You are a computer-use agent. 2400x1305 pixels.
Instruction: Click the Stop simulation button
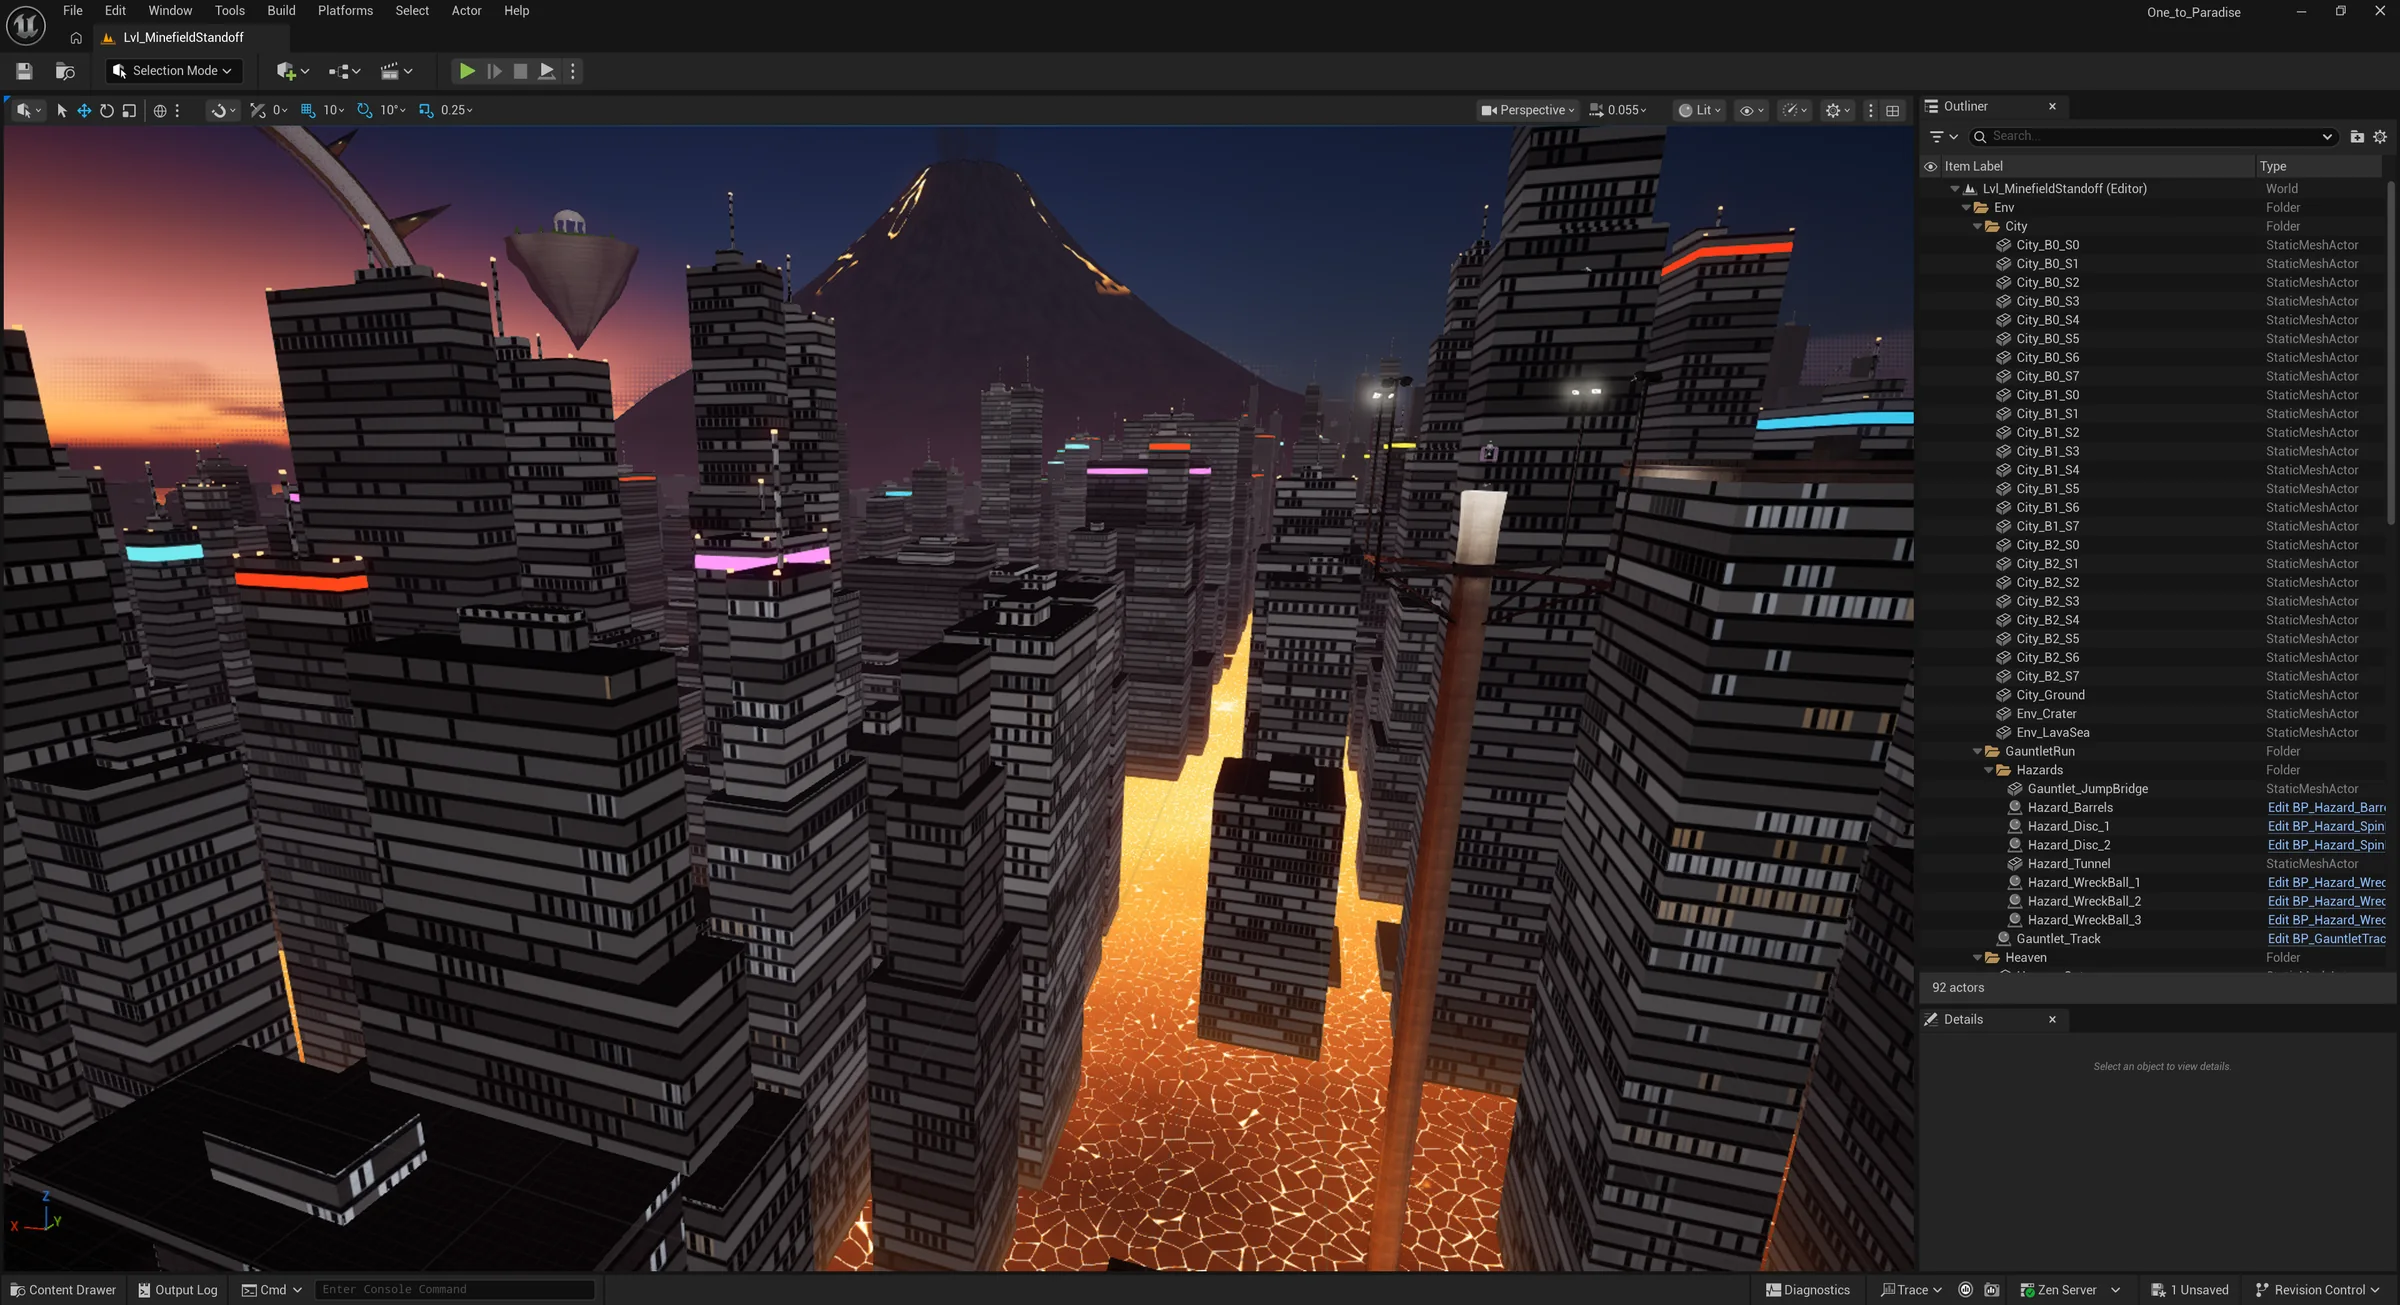pyautogui.click(x=520, y=71)
